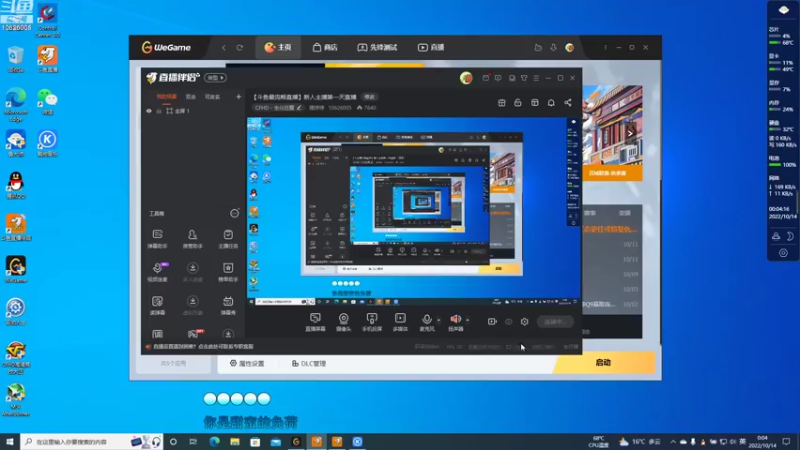Click the yellow 启动 launch button
This screenshot has width=800, height=450.
(604, 363)
